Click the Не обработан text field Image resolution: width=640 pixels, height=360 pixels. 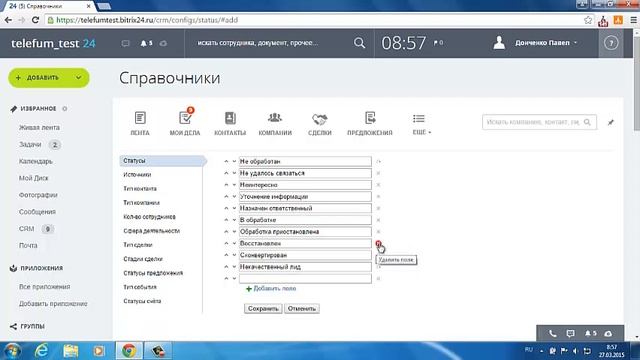[305, 161]
